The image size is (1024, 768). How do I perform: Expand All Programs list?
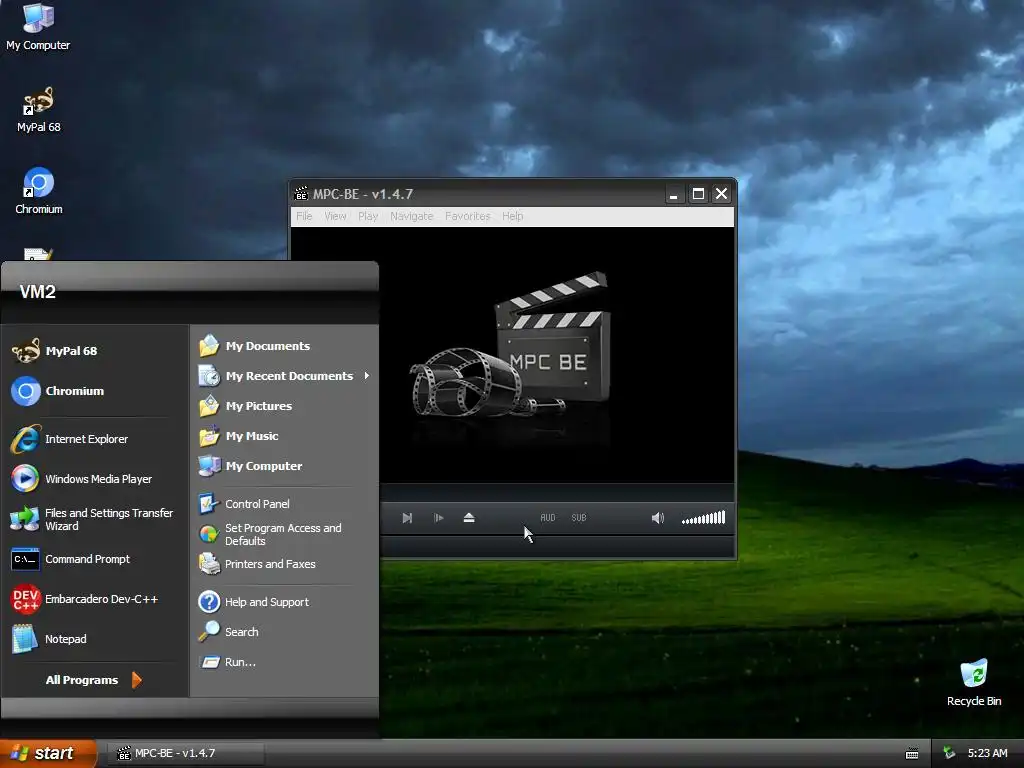click(x=93, y=680)
